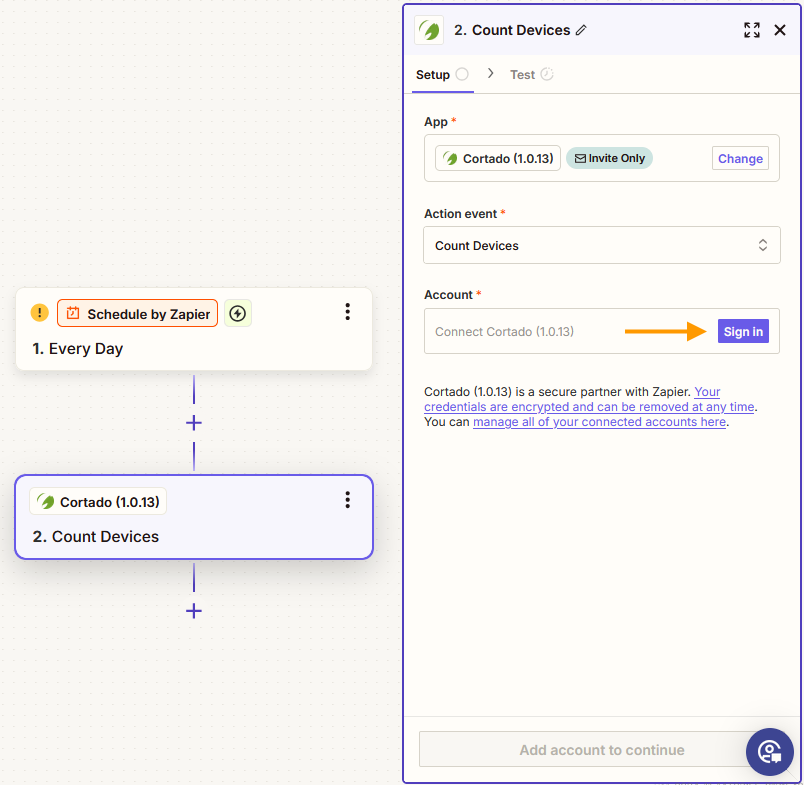Select the 1. Every Day step
The width and height of the screenshot is (804, 785).
click(194, 329)
